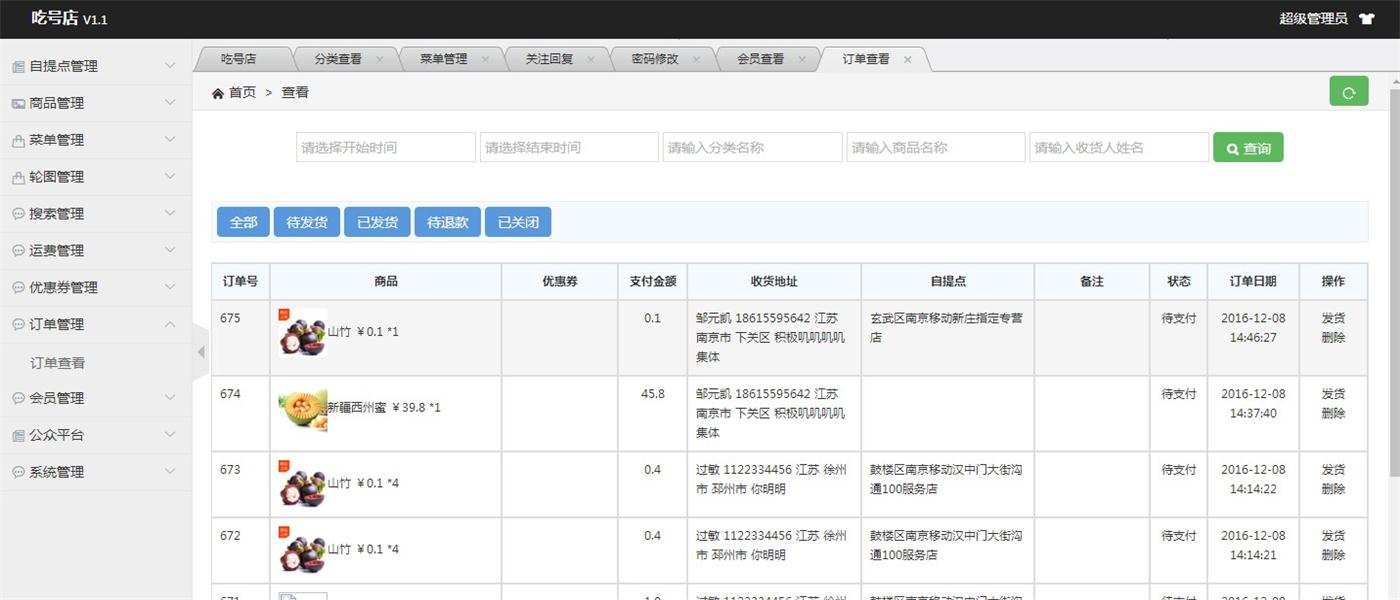1400x600 pixels.
Task: Filter orders by 待发货
Action: 307,222
